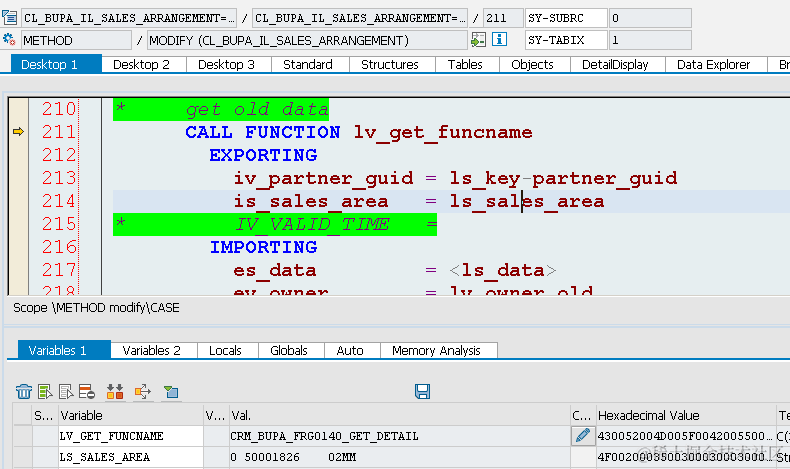The image size is (790, 469).
Task: Click the SY-TABIX value field showing 1
Action: pyautogui.click(x=650, y=40)
